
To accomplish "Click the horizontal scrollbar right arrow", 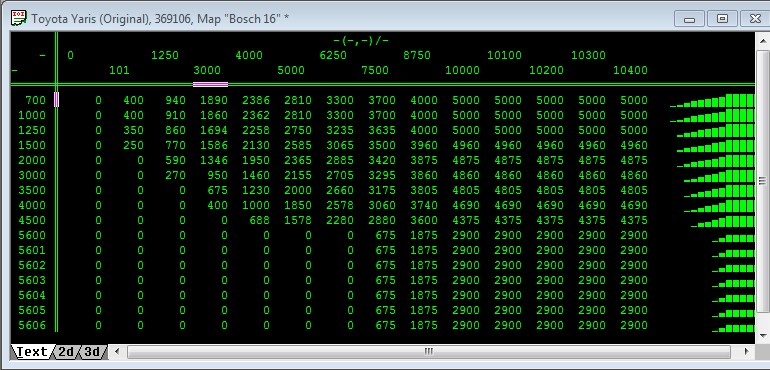I will [746, 351].
